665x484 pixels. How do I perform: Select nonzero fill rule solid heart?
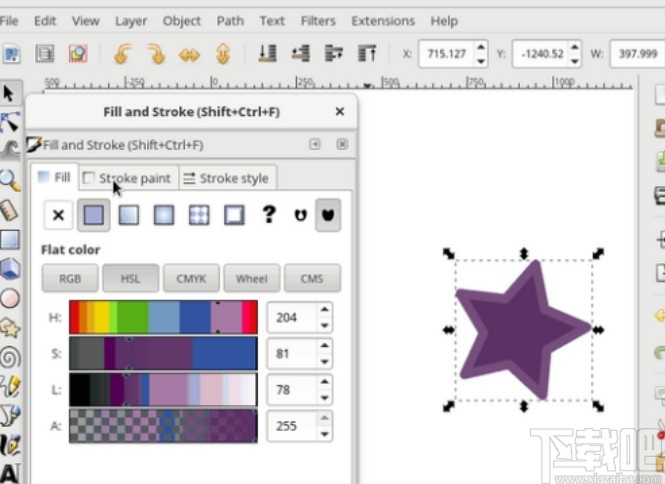328,215
